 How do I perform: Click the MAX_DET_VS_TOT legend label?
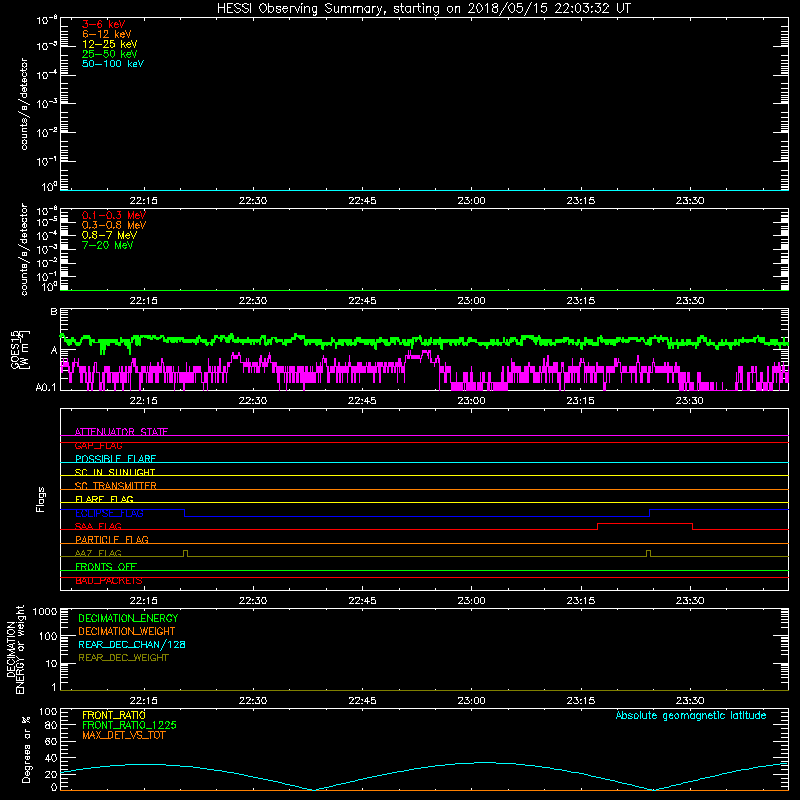point(123,735)
